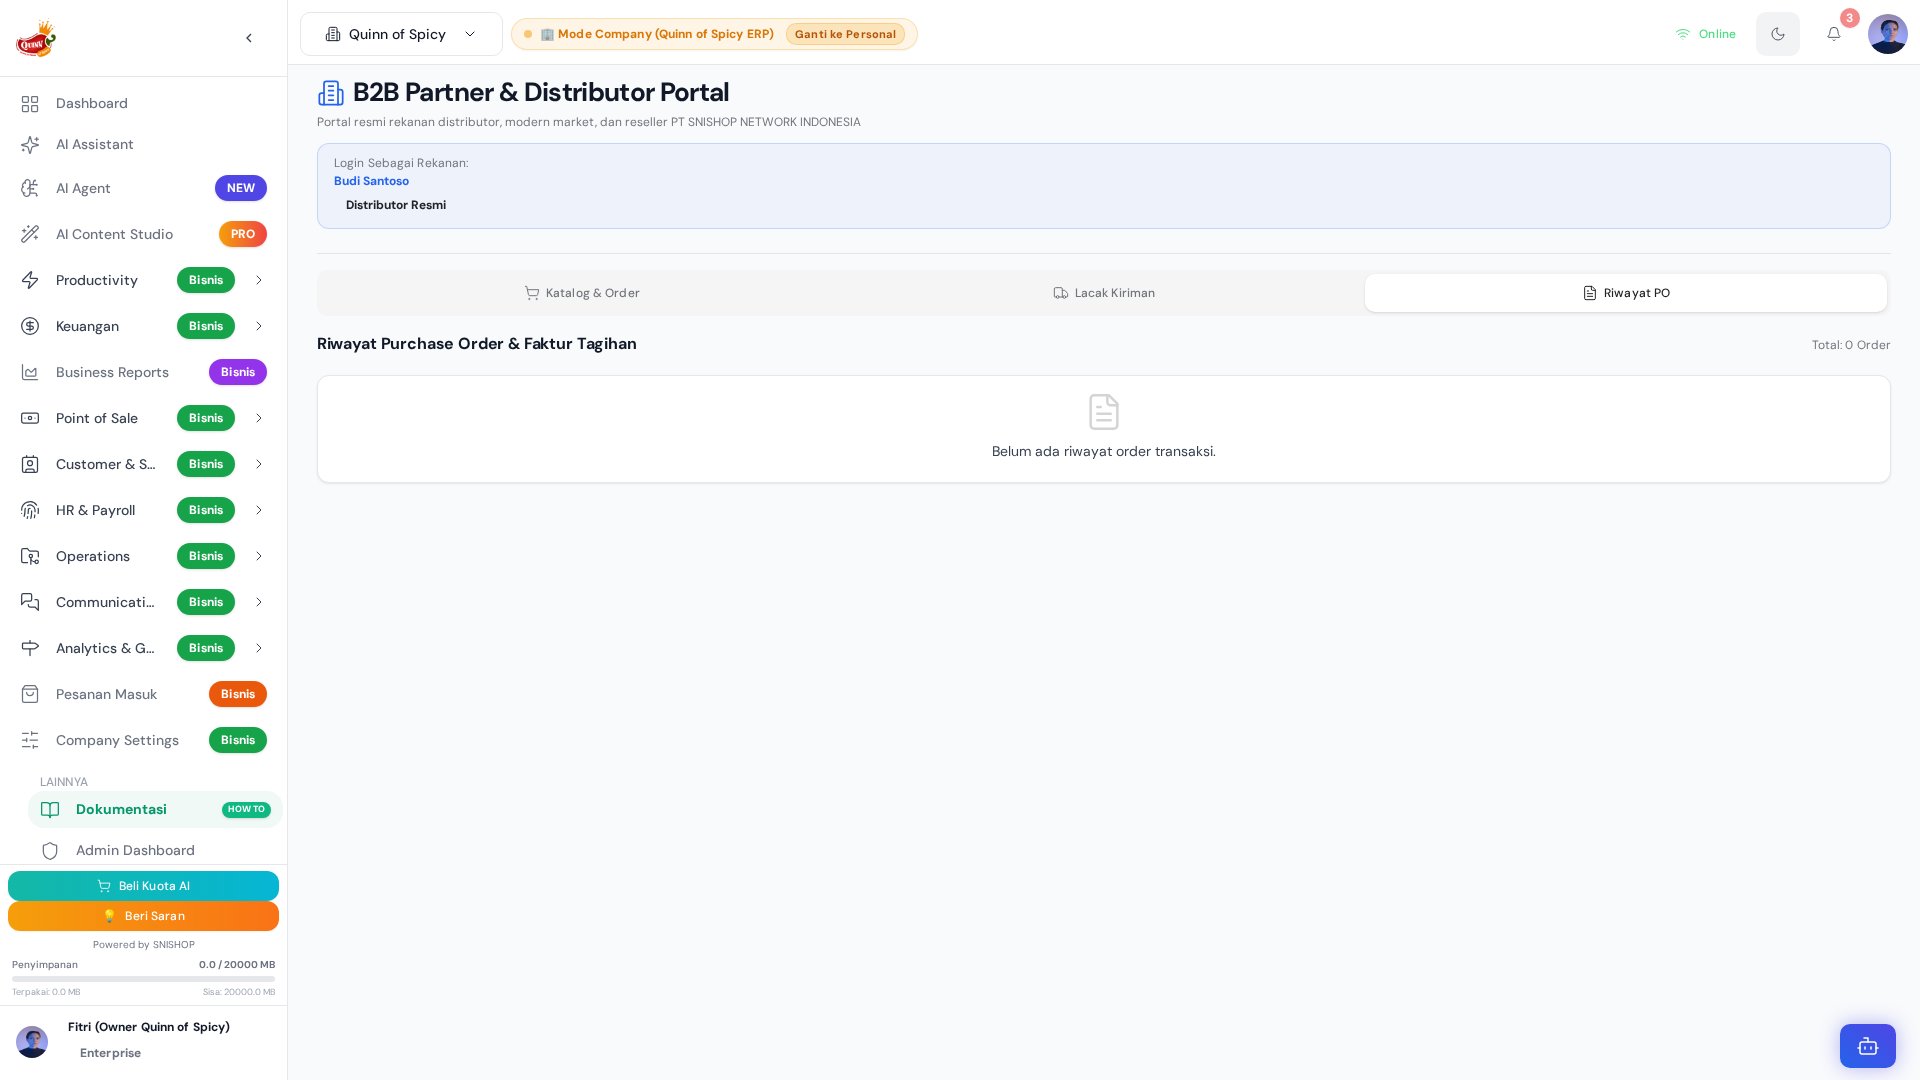
Task: Expand the Productivity menu
Action: coord(143,280)
